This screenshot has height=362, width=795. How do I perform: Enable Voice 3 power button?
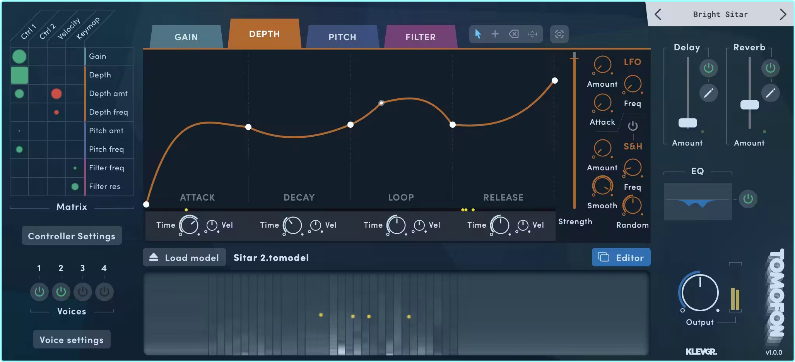pyautogui.click(x=83, y=292)
